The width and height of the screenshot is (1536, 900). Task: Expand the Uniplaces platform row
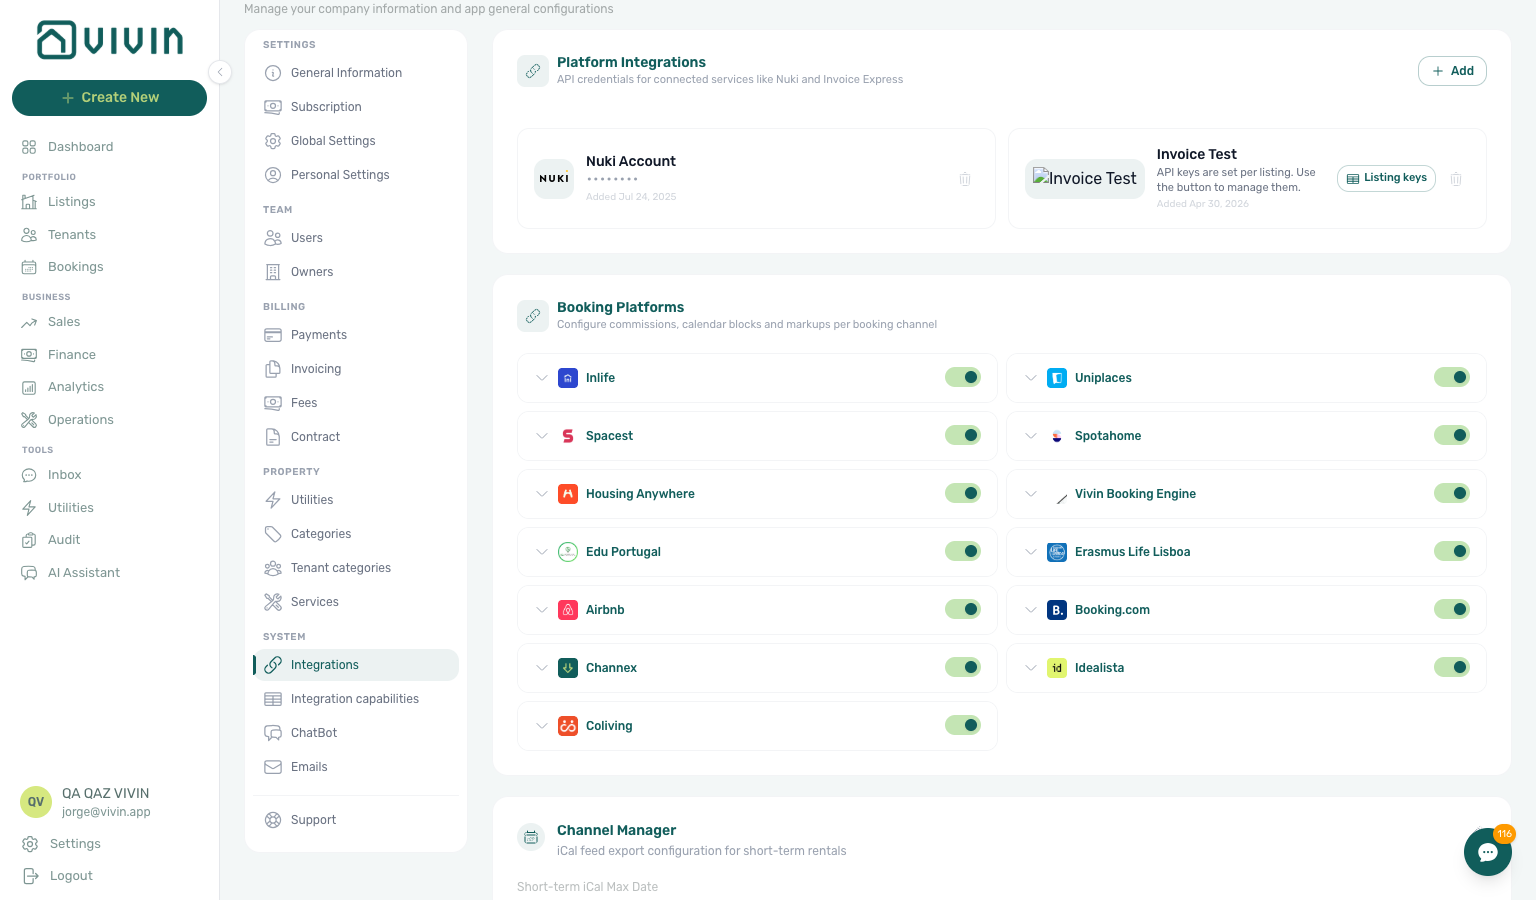click(x=1030, y=378)
